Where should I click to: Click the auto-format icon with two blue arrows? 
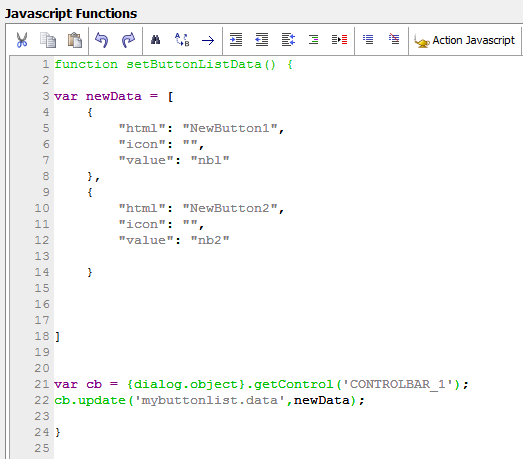pyautogui.click(x=288, y=40)
